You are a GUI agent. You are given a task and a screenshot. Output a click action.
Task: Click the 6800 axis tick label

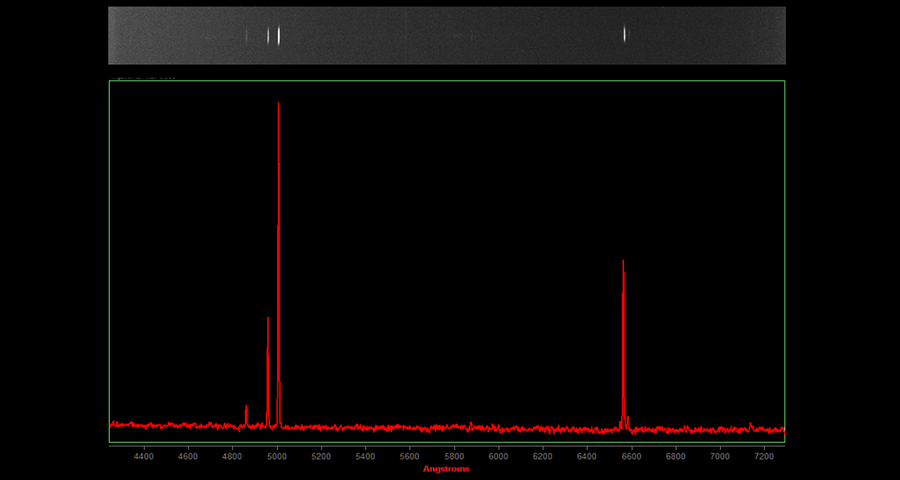pos(675,456)
